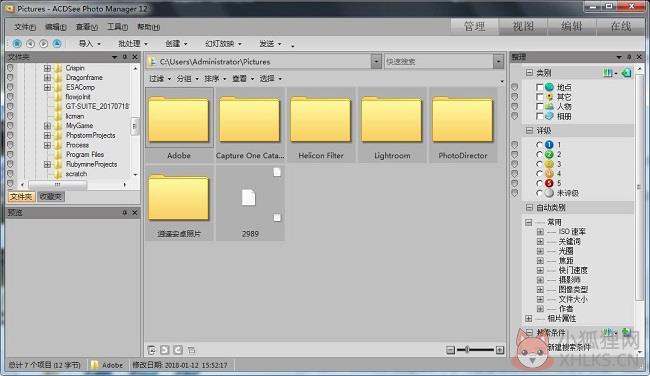Open the 排序 sort dropdown
This screenshot has height=376, width=650.
click(x=215, y=78)
